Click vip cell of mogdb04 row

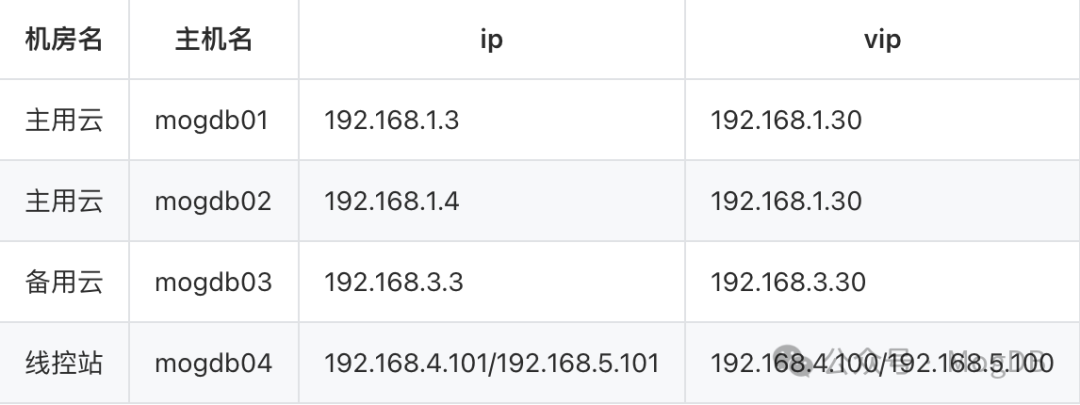pos(882,363)
